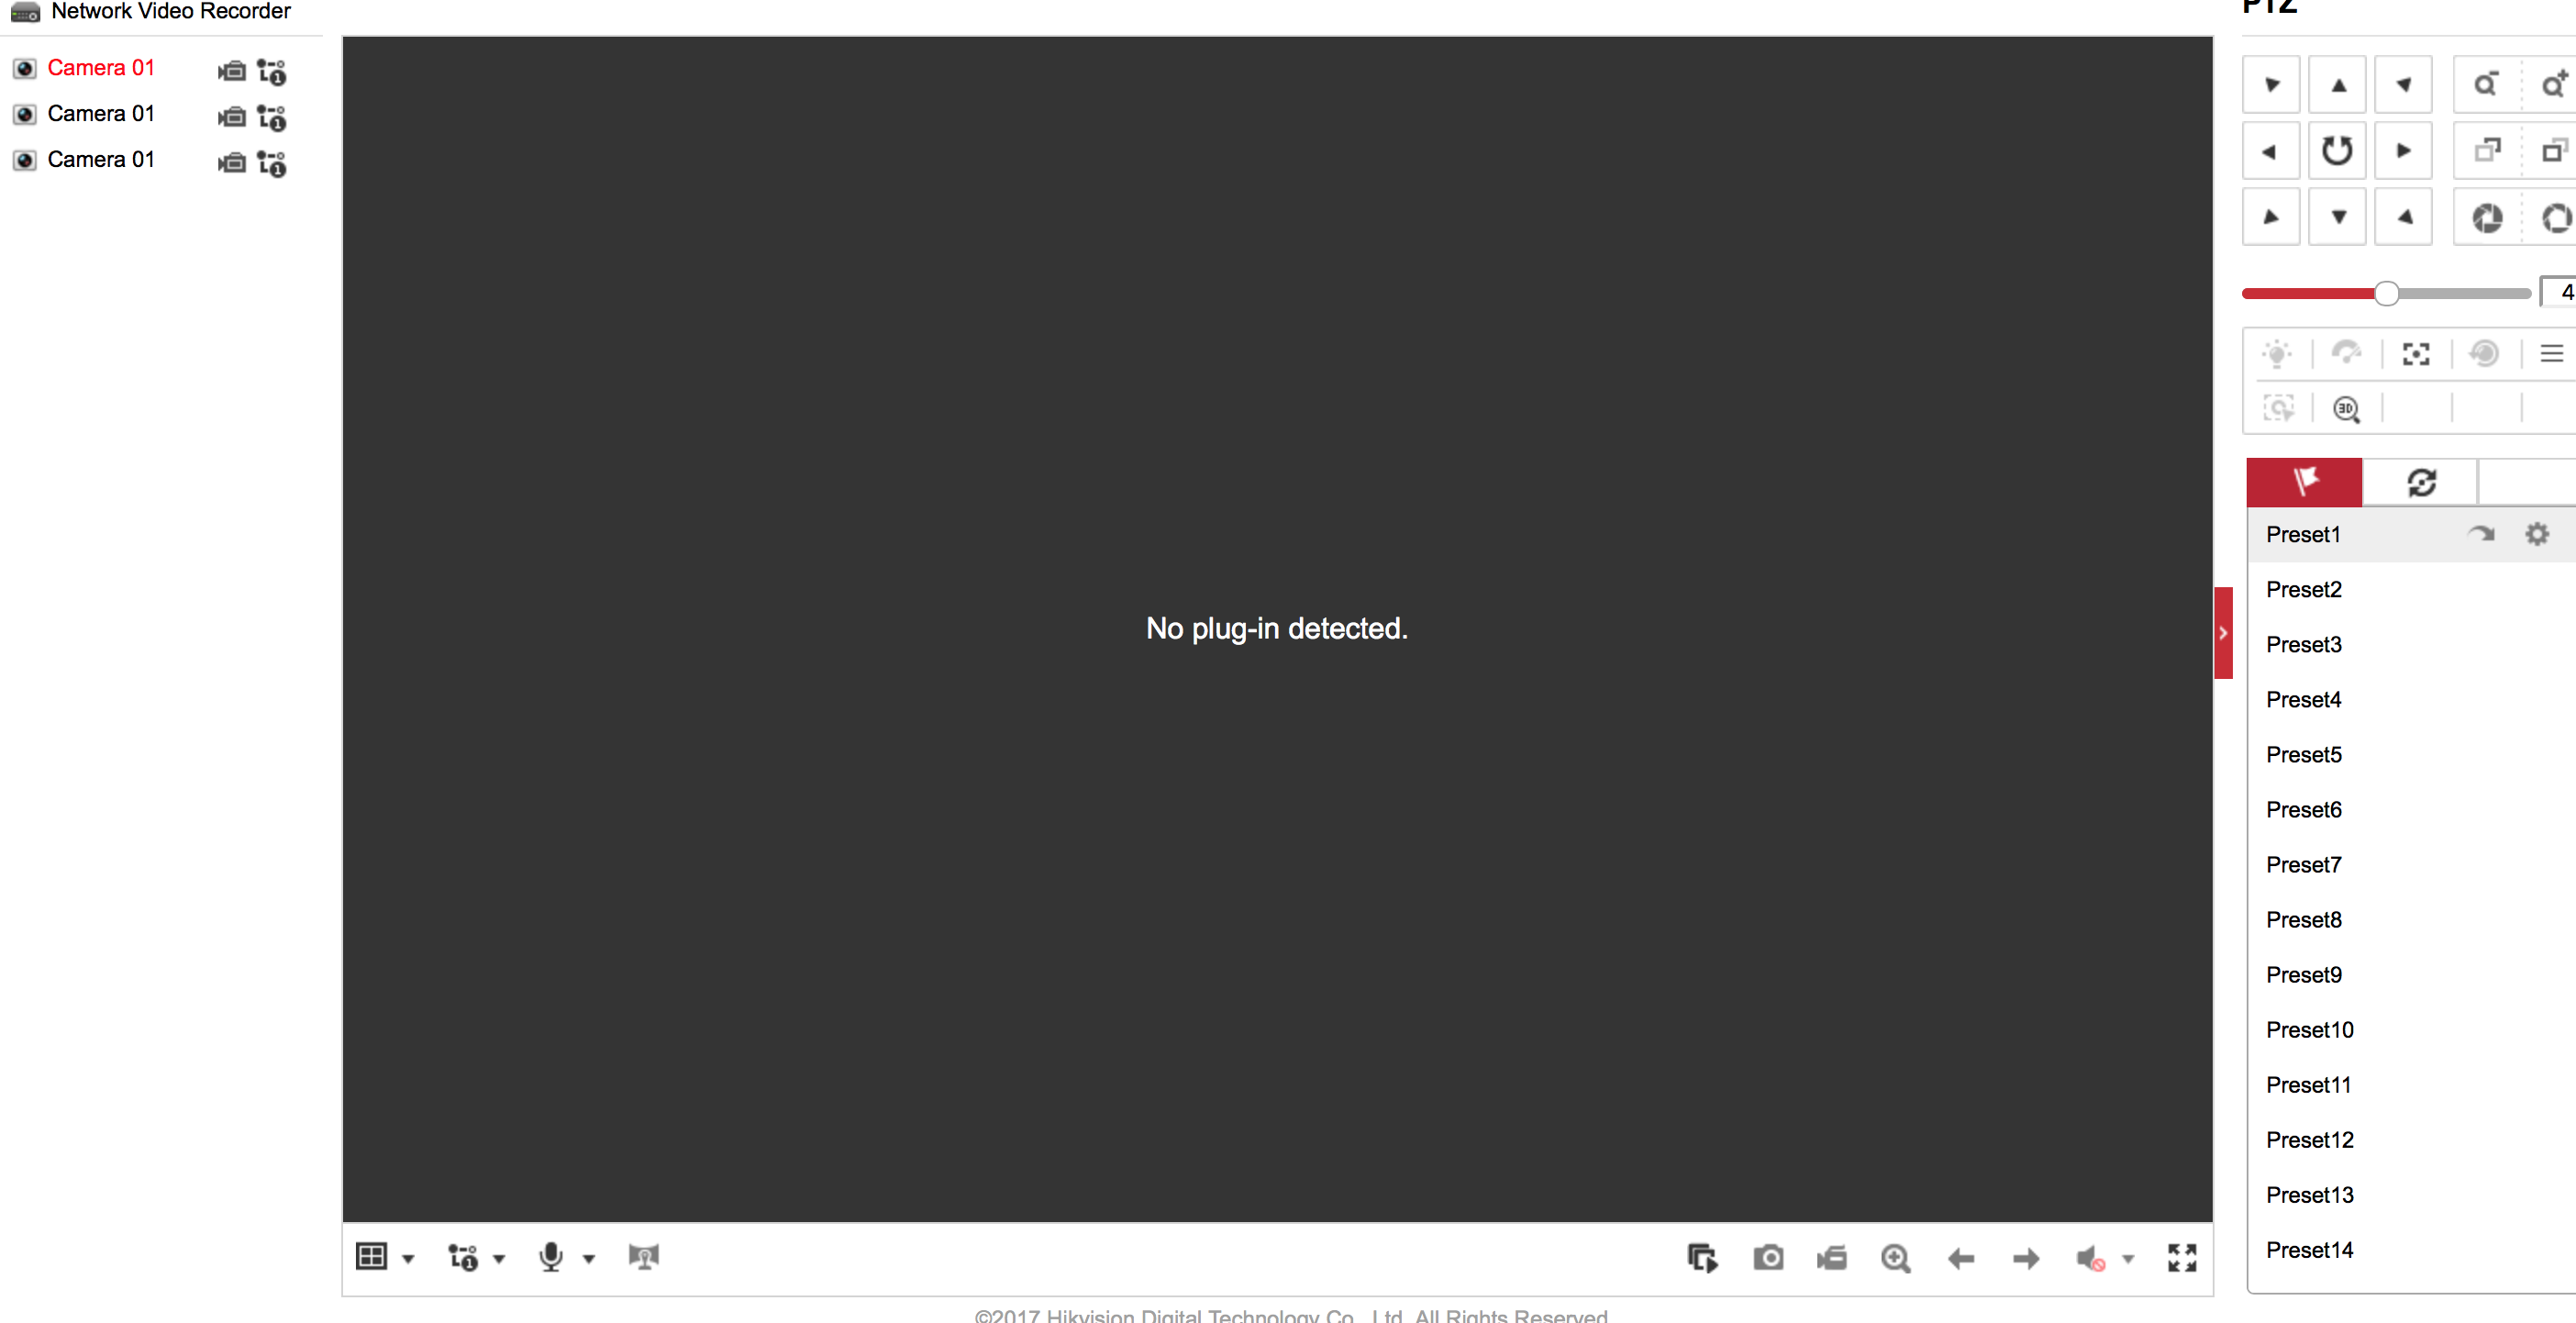Open the audio volume dropdown arrow
The width and height of the screenshot is (2576, 1323).
tap(2128, 1259)
